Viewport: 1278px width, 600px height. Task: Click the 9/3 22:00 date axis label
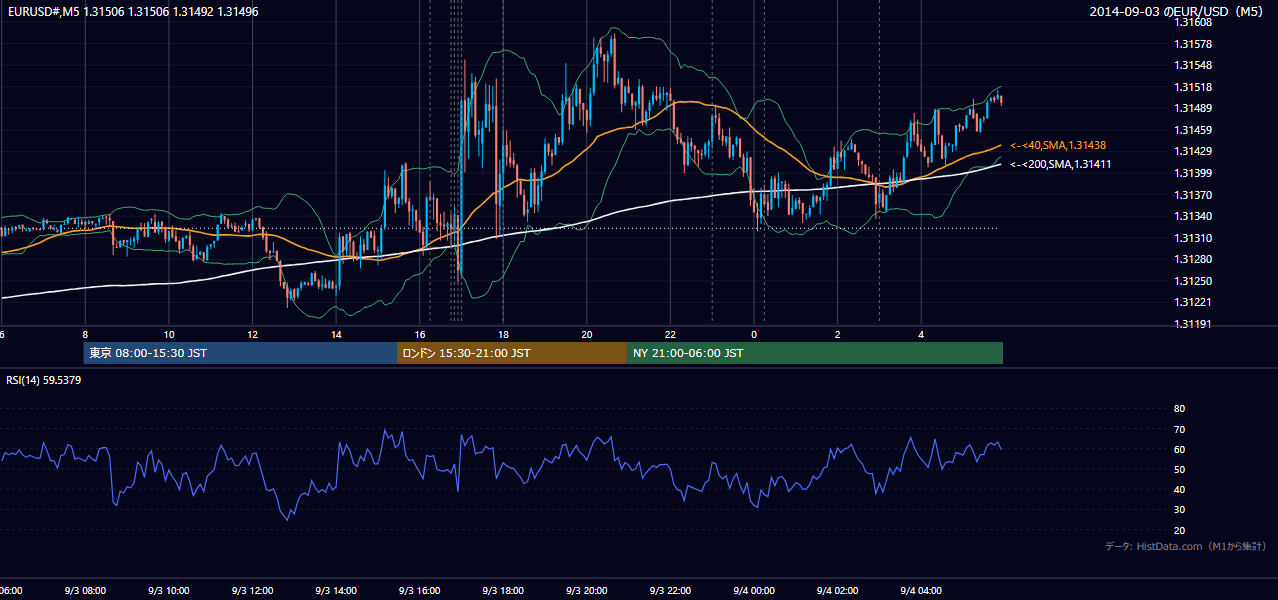[x=670, y=591]
